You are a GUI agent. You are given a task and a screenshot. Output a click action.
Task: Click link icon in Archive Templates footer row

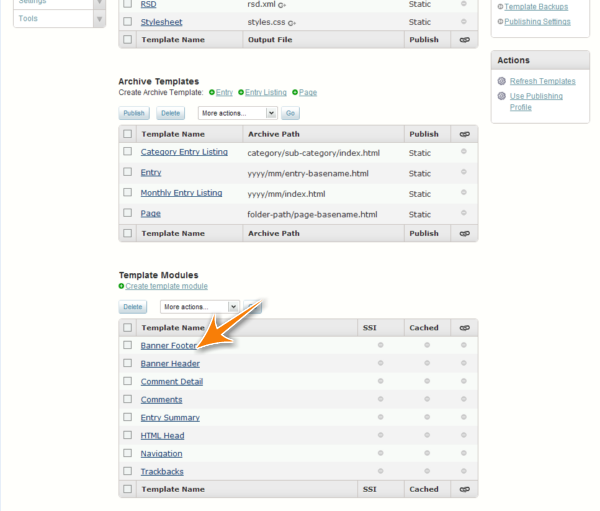(x=465, y=233)
